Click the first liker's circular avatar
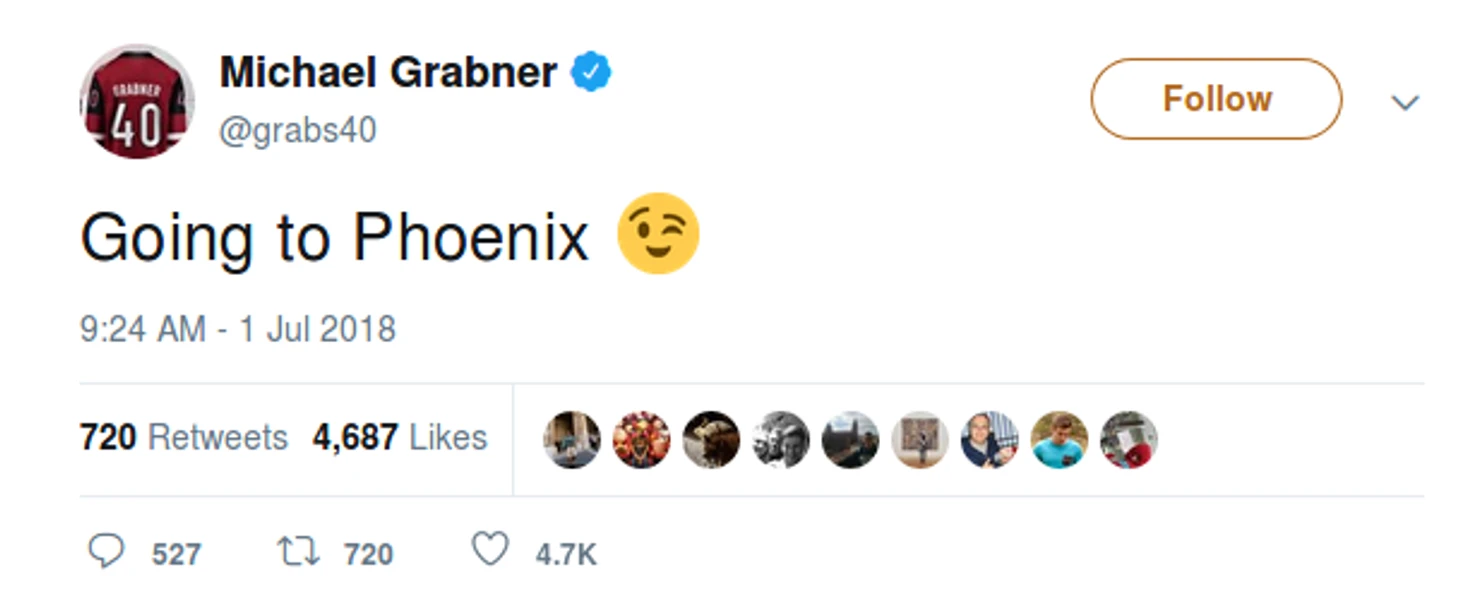Image resolution: width=1460 pixels, height=608 pixels. click(571, 440)
